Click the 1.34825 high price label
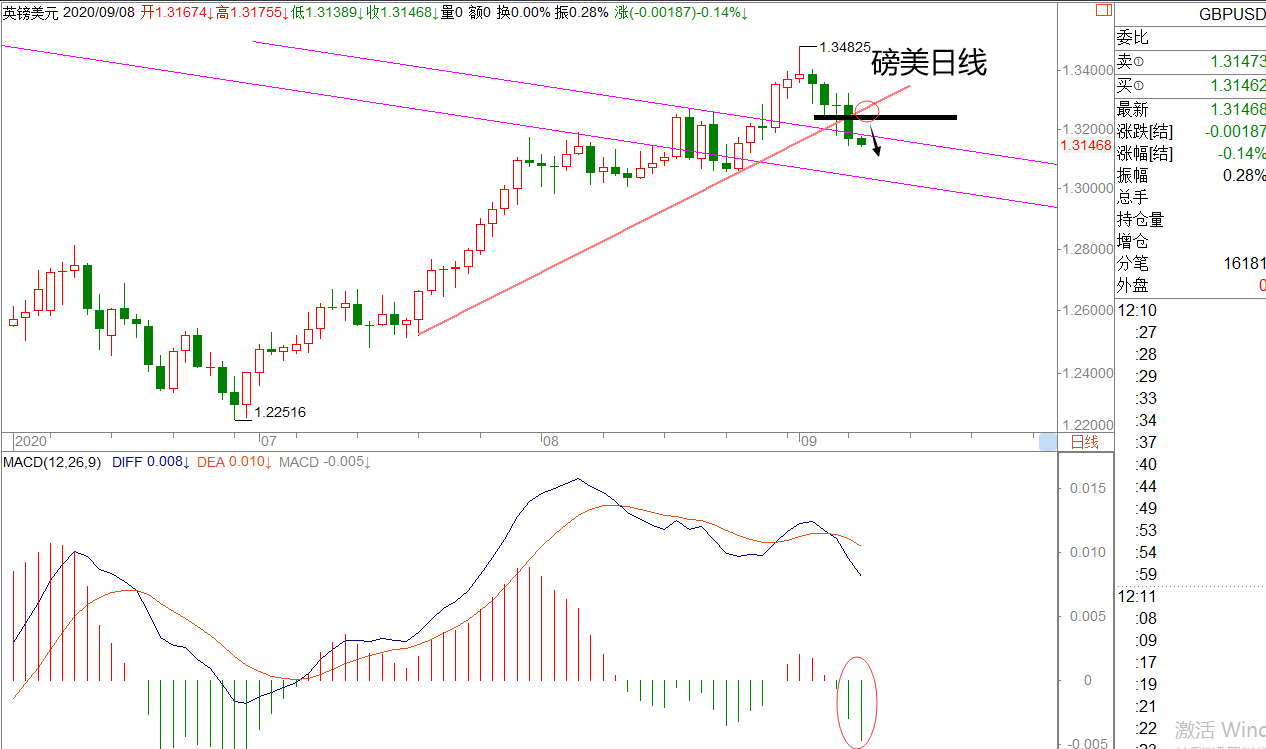This screenshot has height=749, width=1266. click(844, 47)
